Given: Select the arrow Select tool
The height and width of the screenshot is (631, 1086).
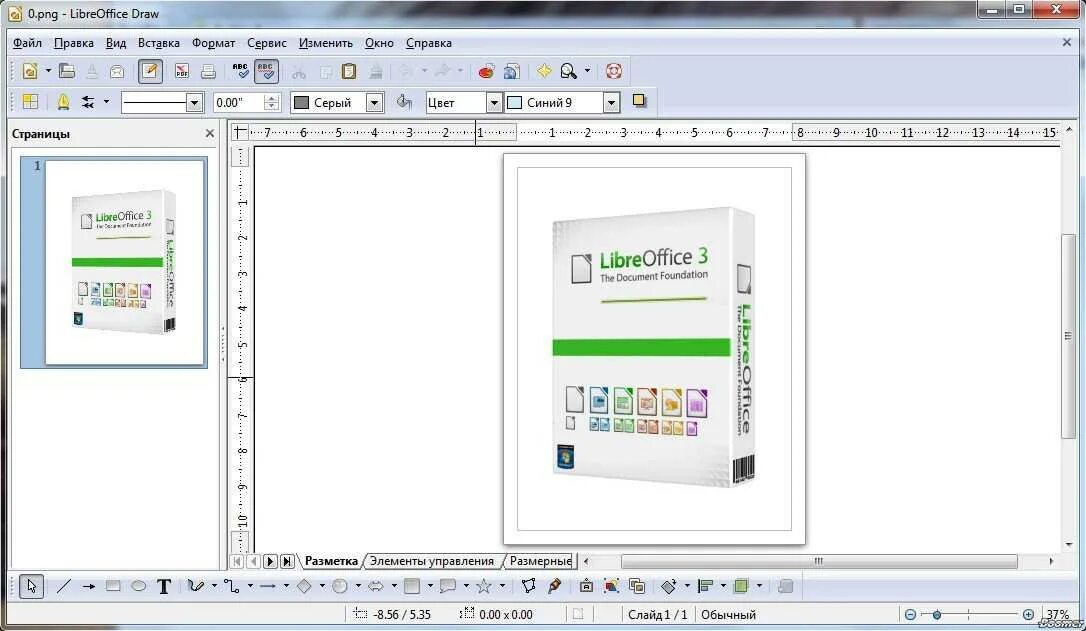Looking at the screenshot, I should click(x=31, y=587).
